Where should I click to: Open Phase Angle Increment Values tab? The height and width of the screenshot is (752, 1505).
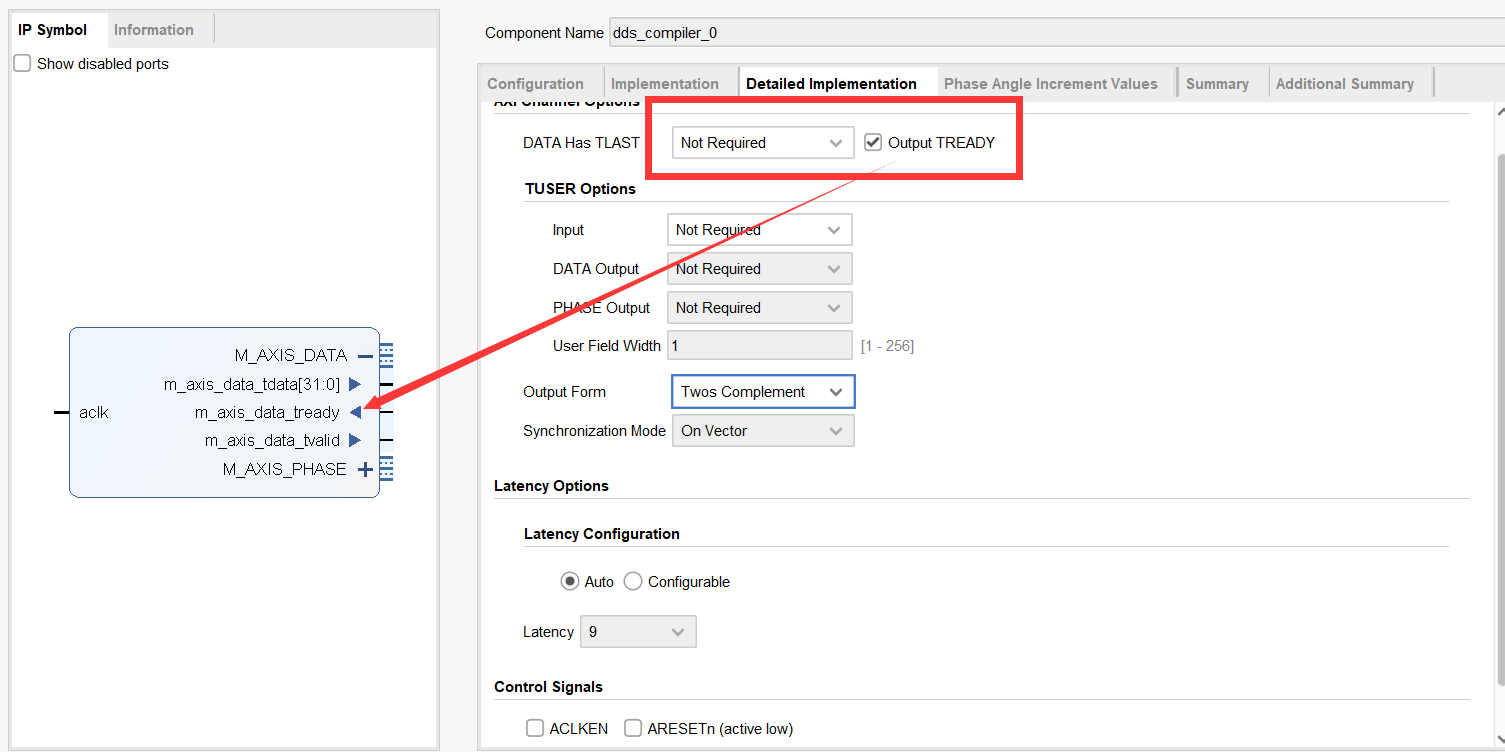click(x=1050, y=84)
